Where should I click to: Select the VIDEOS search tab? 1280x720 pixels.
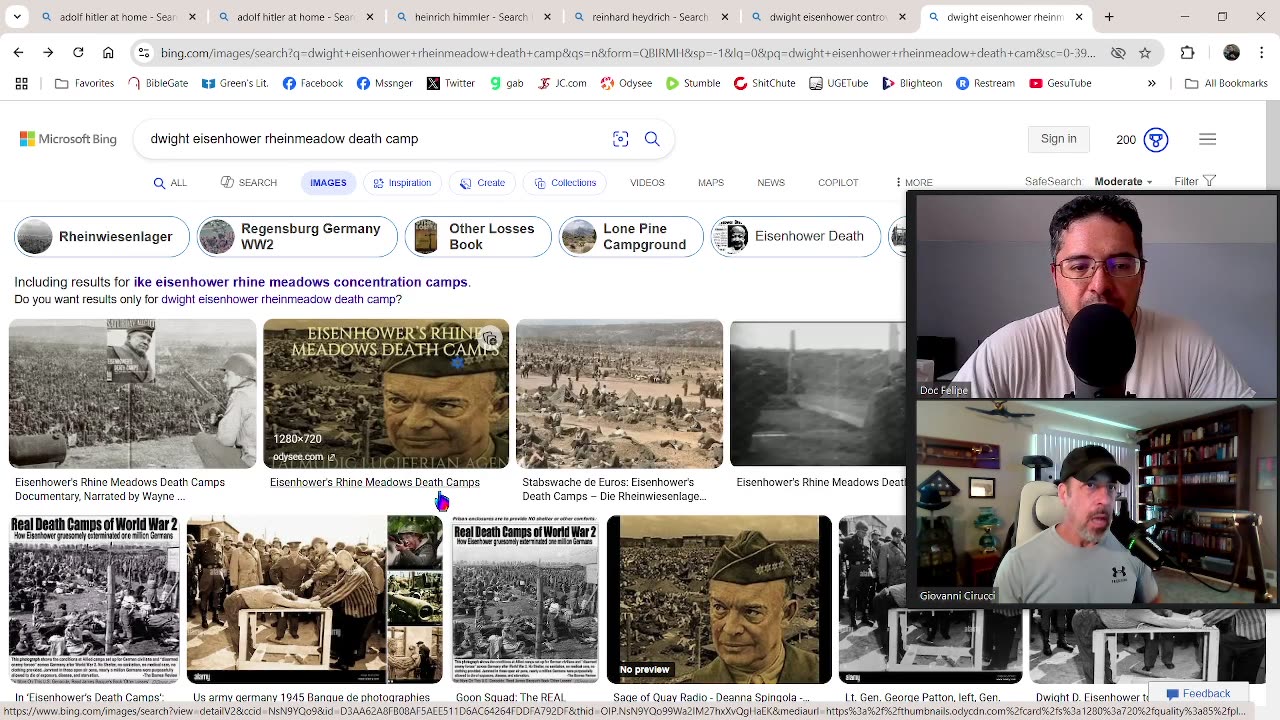[647, 182]
